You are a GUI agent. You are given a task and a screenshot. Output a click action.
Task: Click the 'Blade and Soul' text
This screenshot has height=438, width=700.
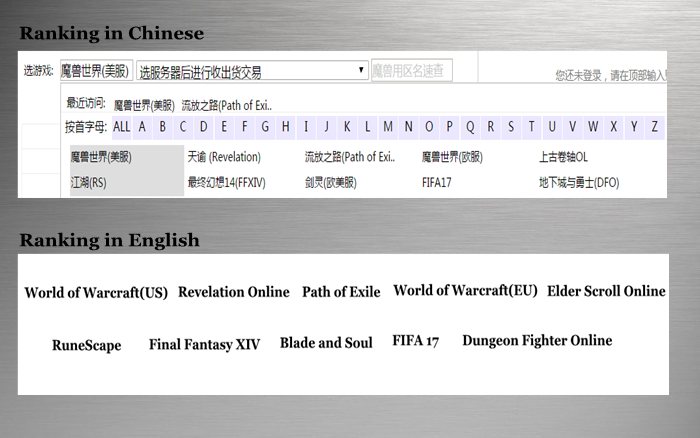click(326, 343)
